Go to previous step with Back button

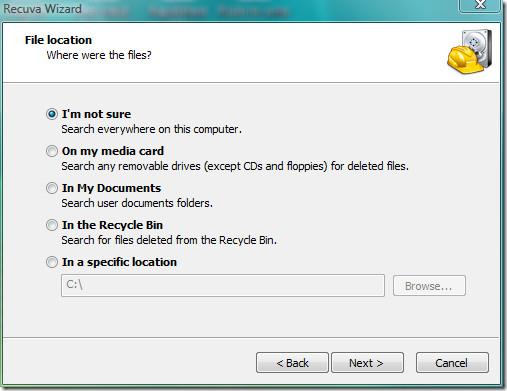click(292, 363)
